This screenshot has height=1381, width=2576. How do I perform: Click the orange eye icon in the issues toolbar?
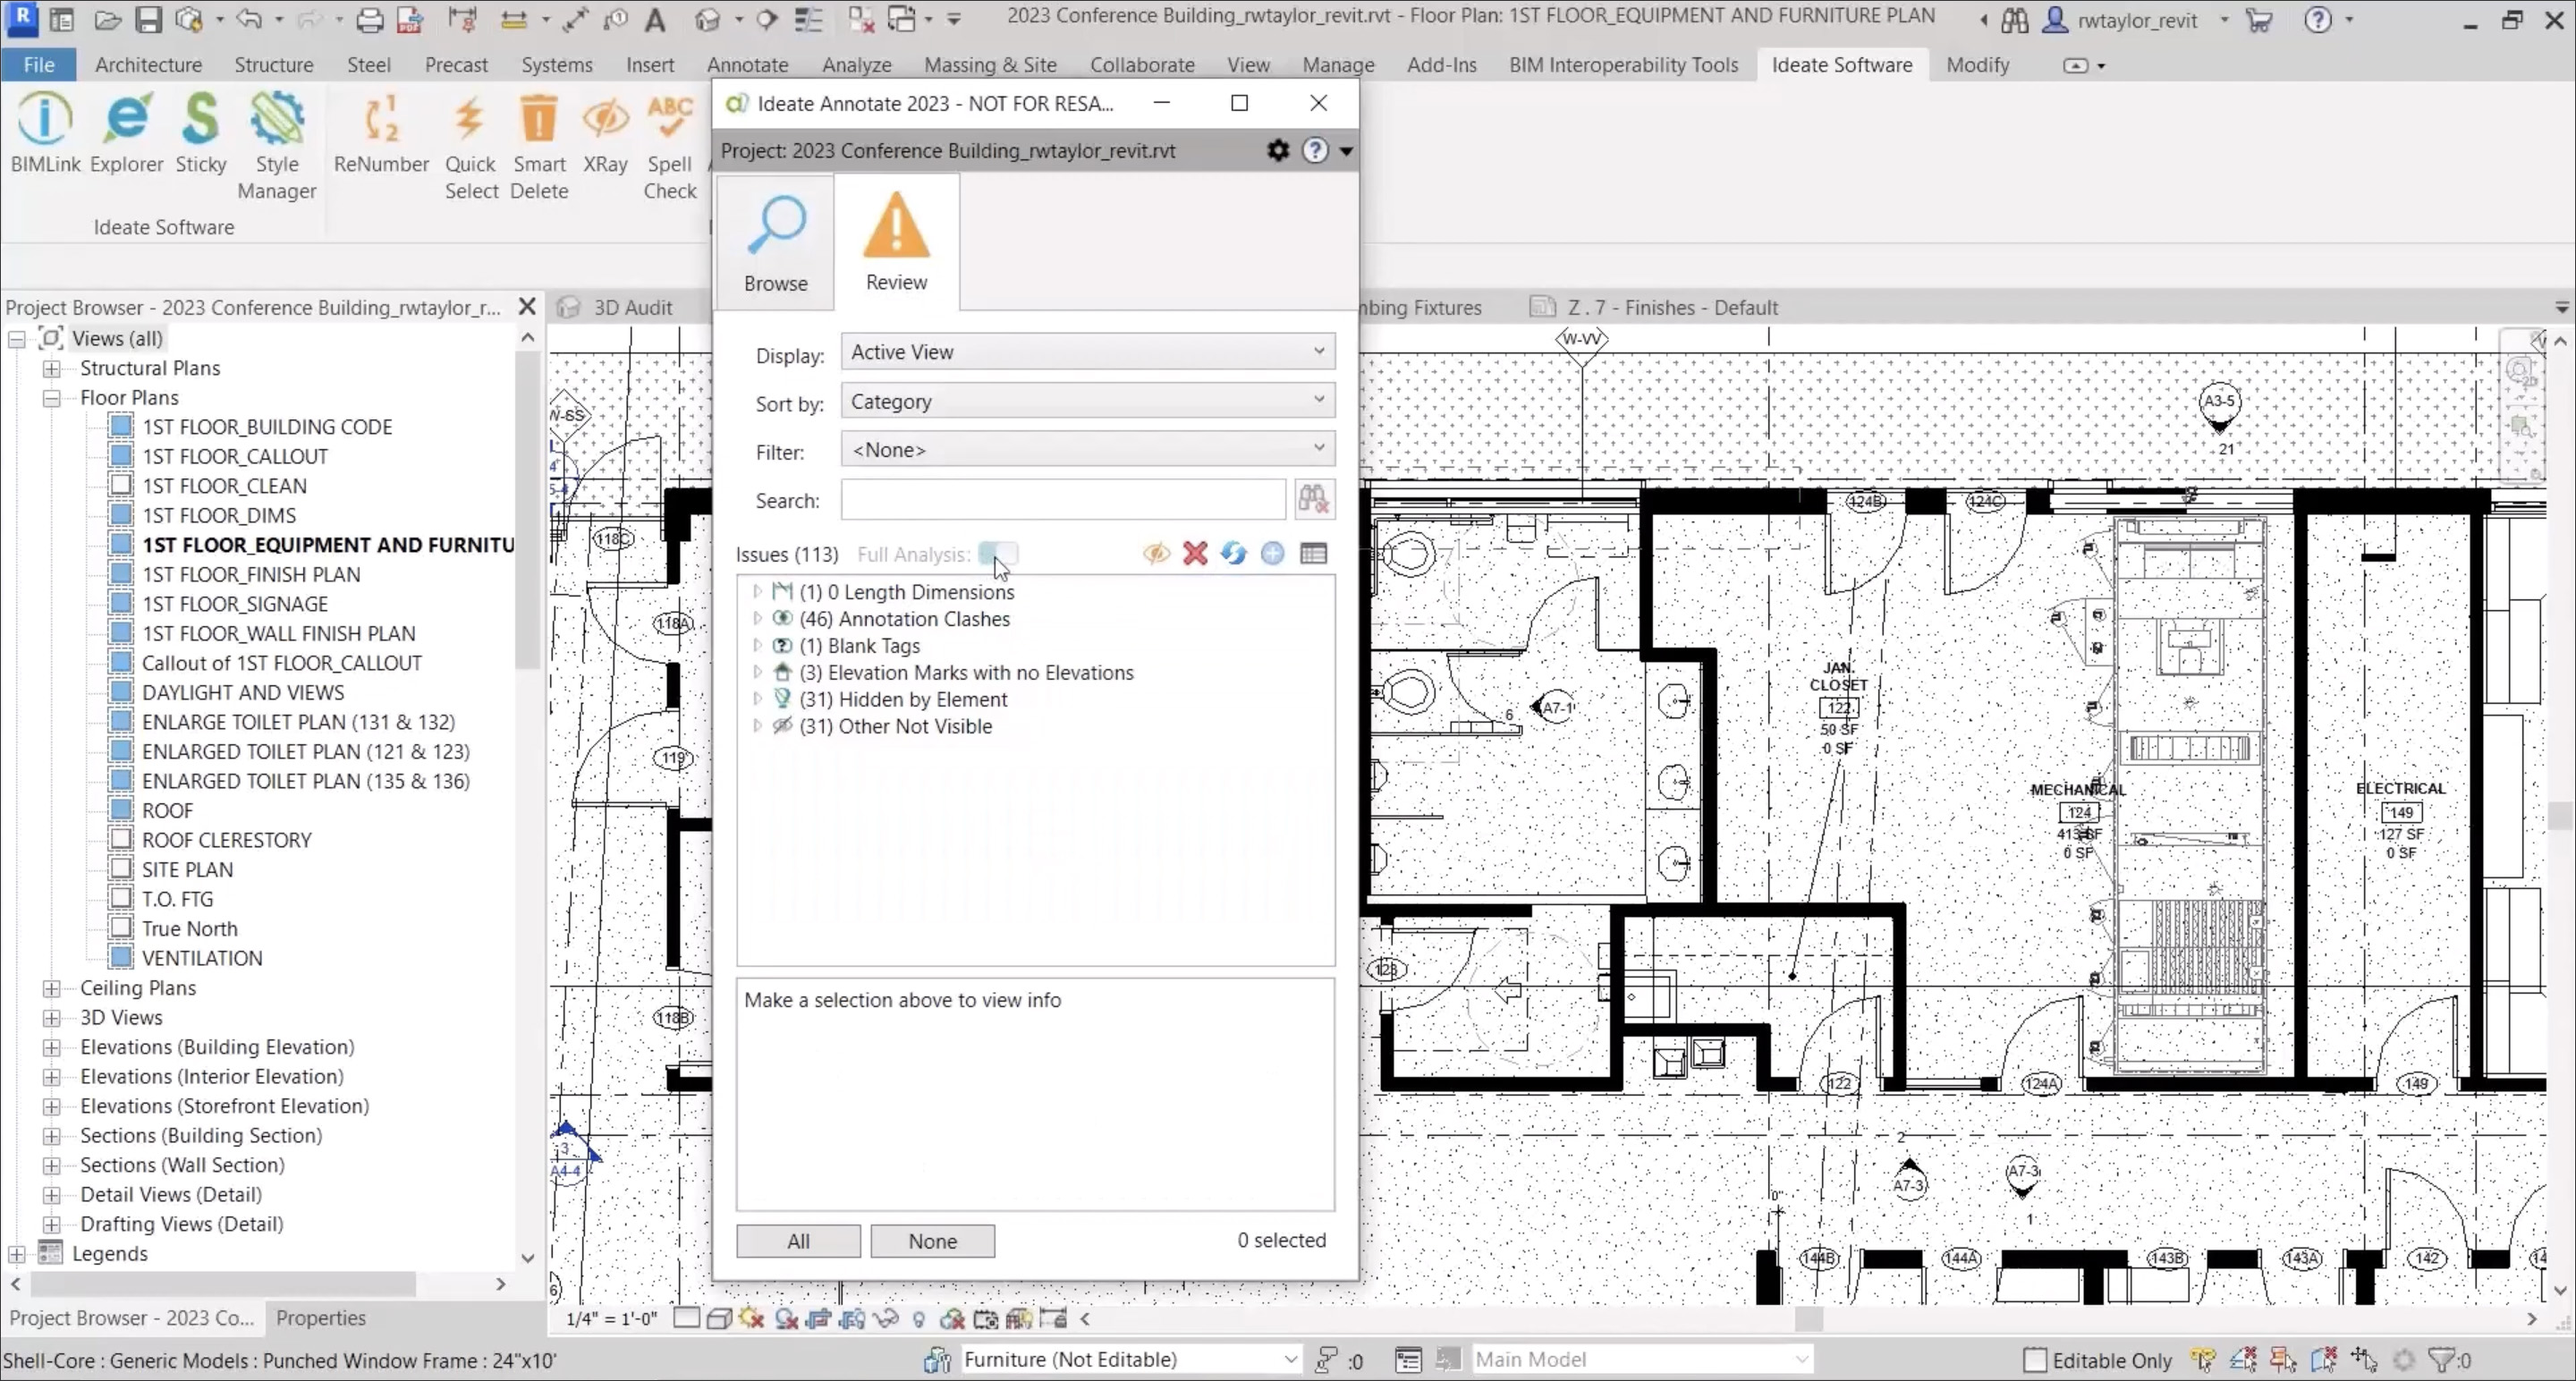pyautogui.click(x=1157, y=553)
